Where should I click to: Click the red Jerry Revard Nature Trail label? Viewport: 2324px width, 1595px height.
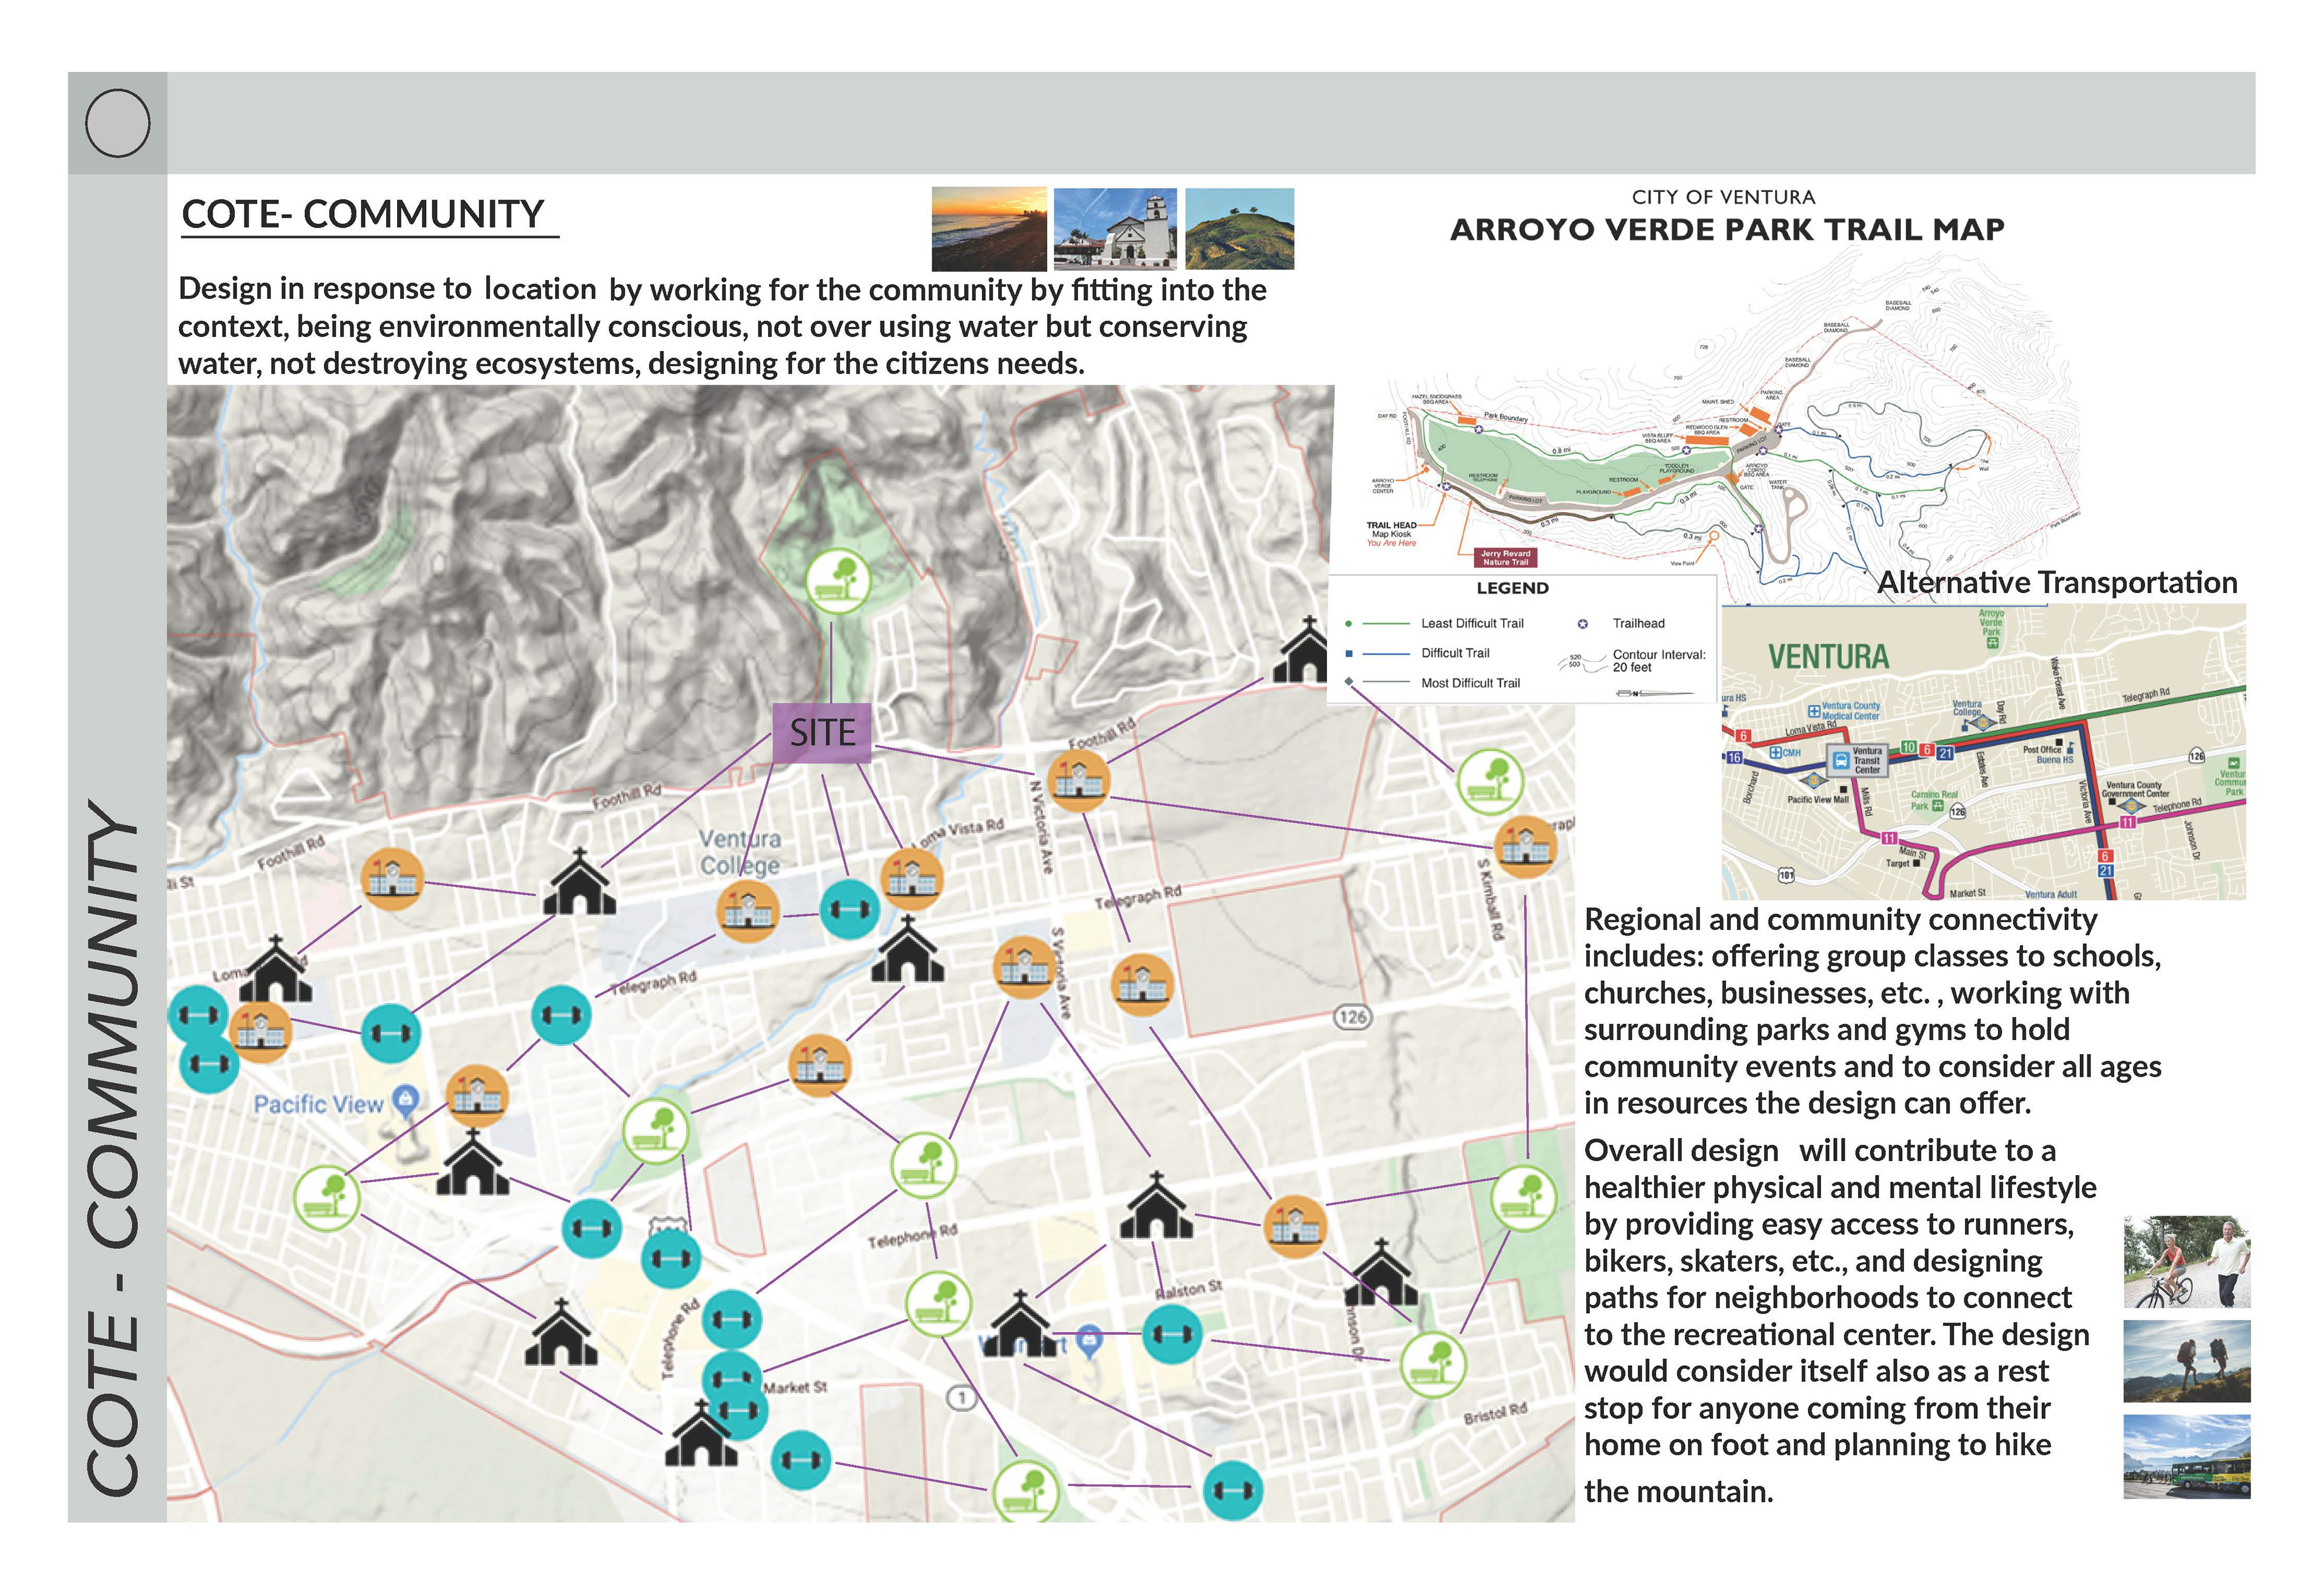[x=1506, y=557]
